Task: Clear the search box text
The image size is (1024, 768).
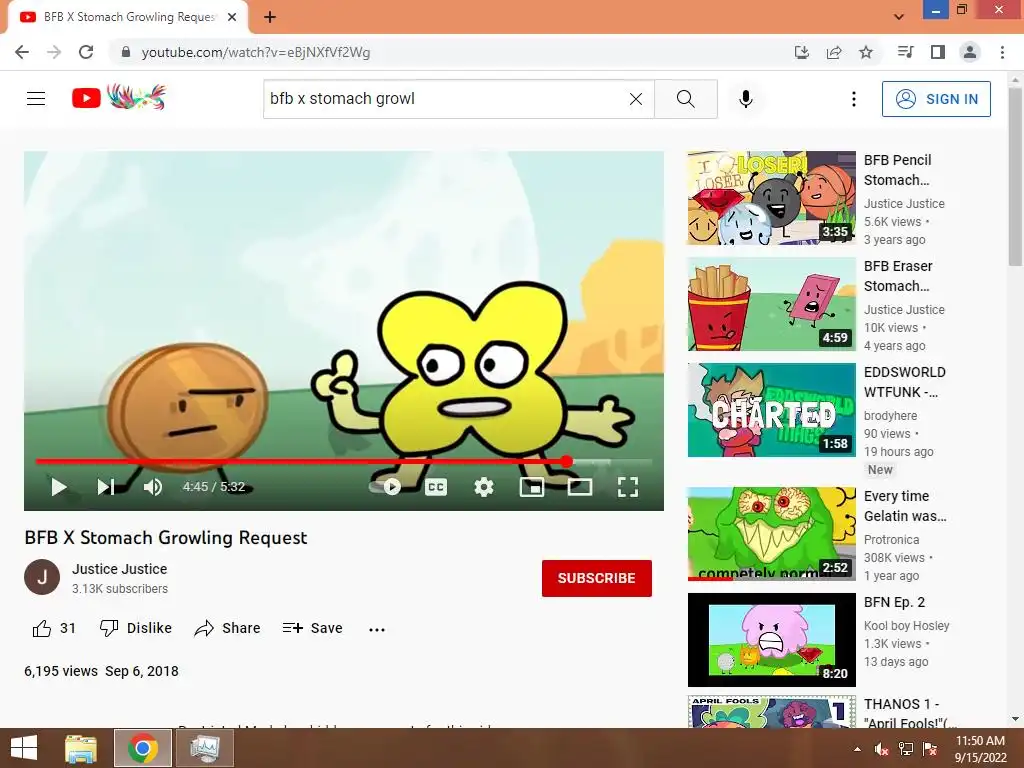Action: point(635,99)
